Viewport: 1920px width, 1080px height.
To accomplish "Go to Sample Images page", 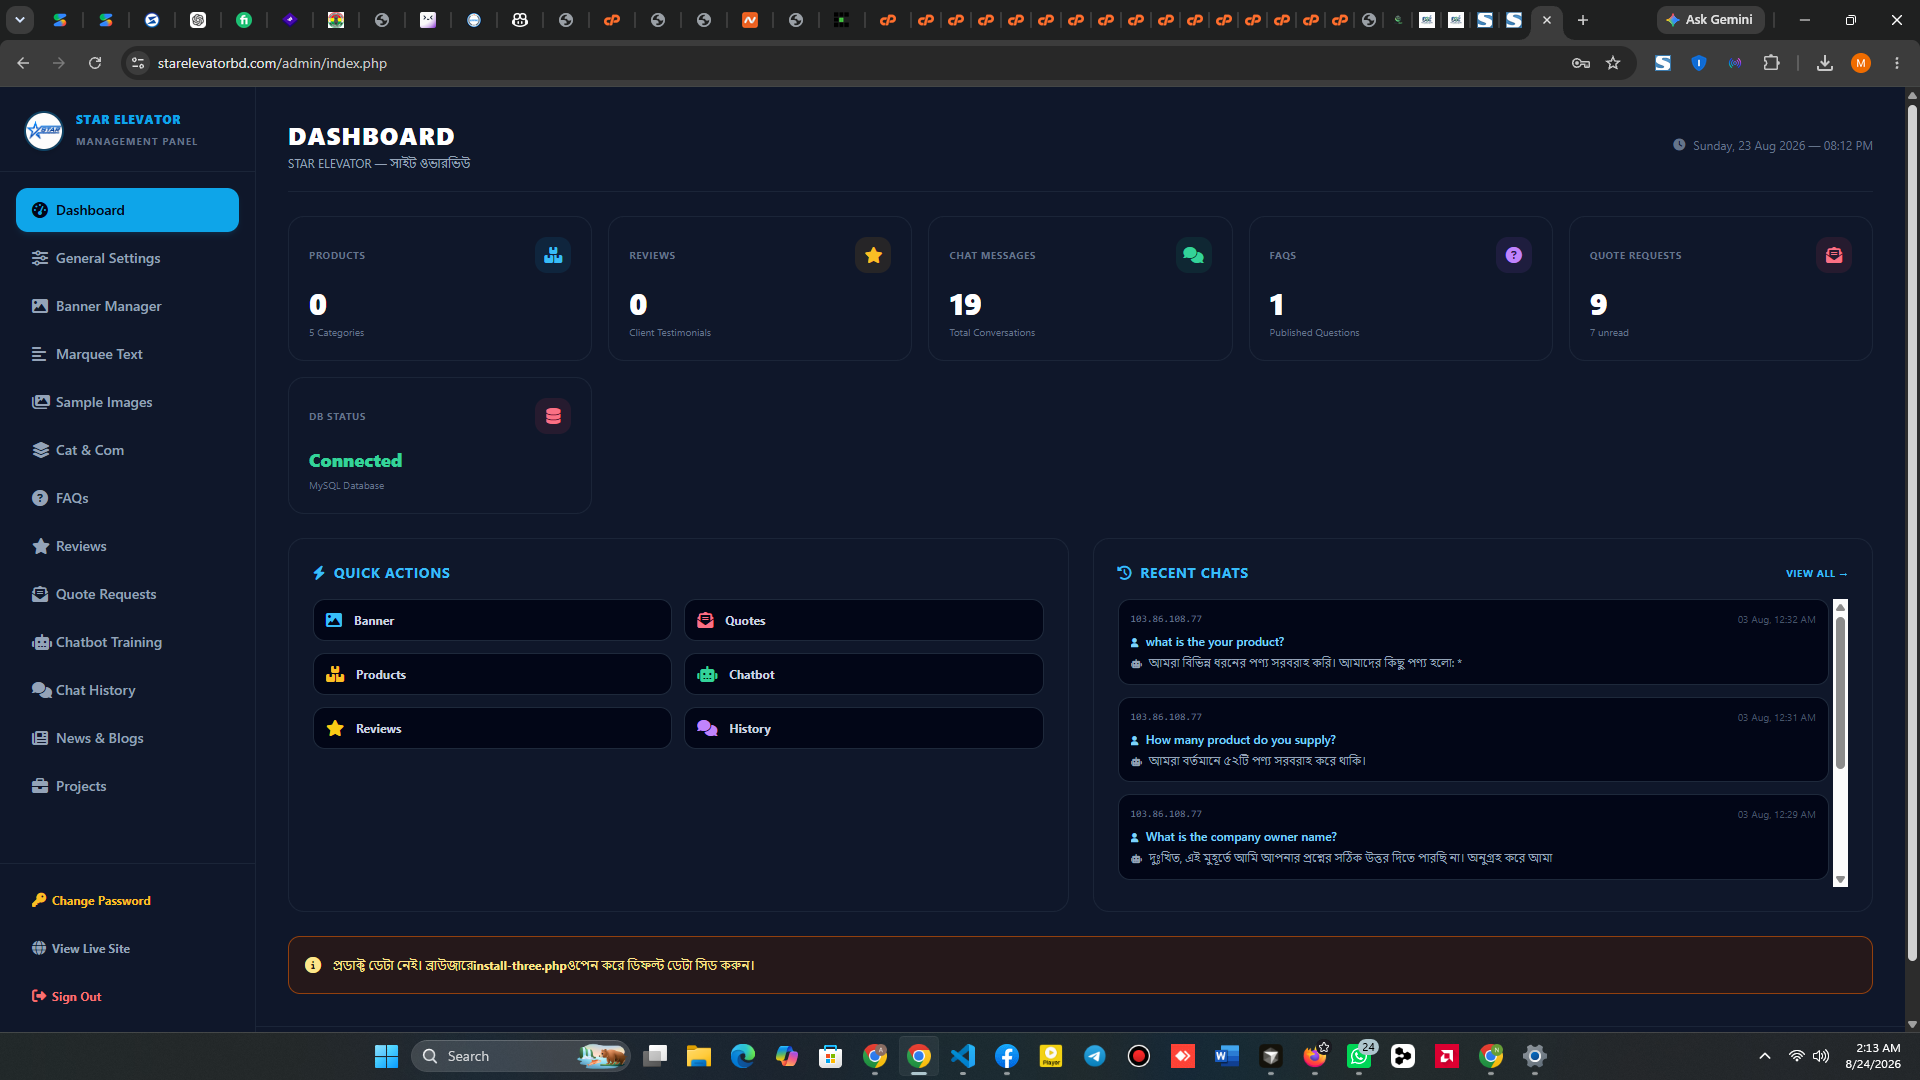I will coord(127,402).
